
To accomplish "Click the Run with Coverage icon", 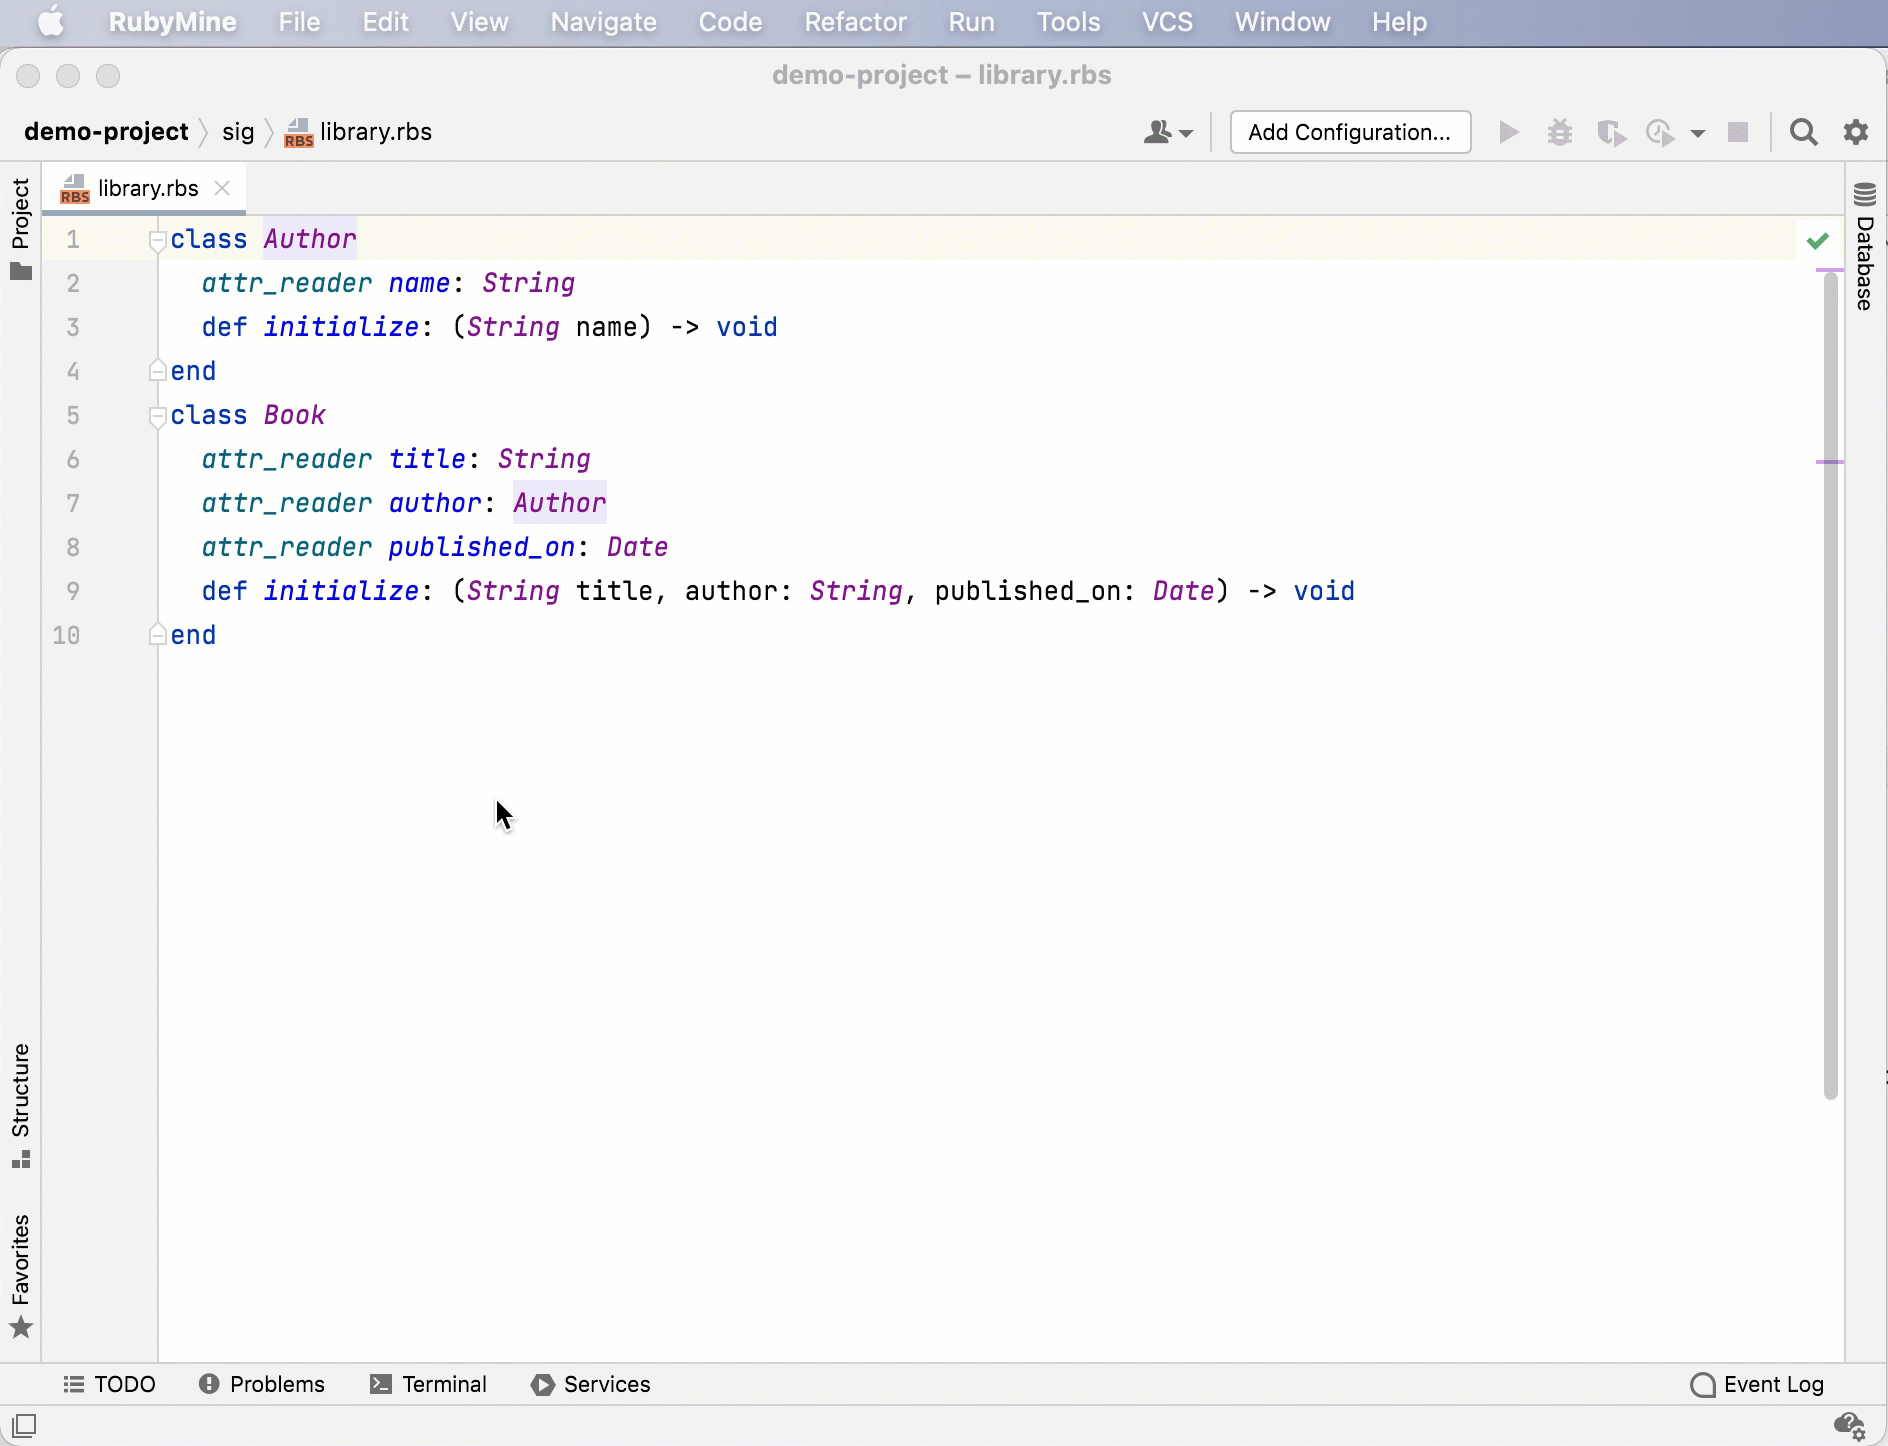I will click(x=1611, y=133).
